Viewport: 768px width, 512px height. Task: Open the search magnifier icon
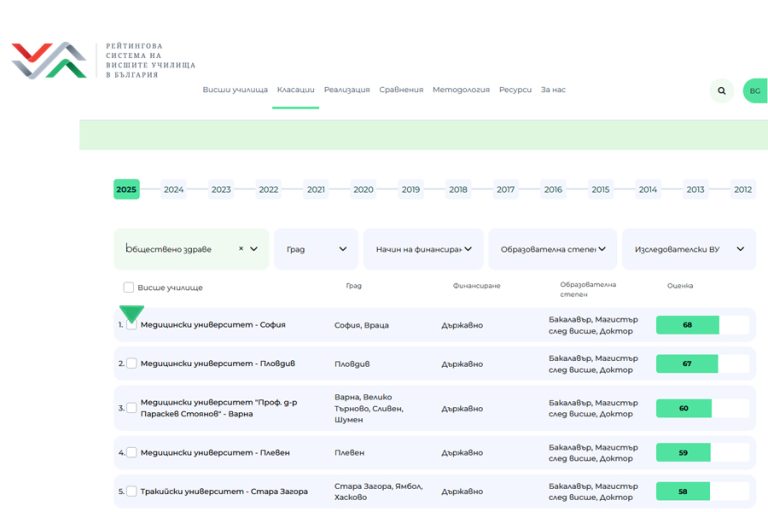tap(721, 91)
